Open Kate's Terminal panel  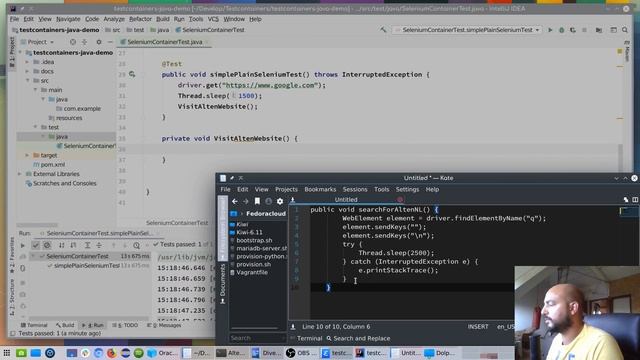[306, 338]
